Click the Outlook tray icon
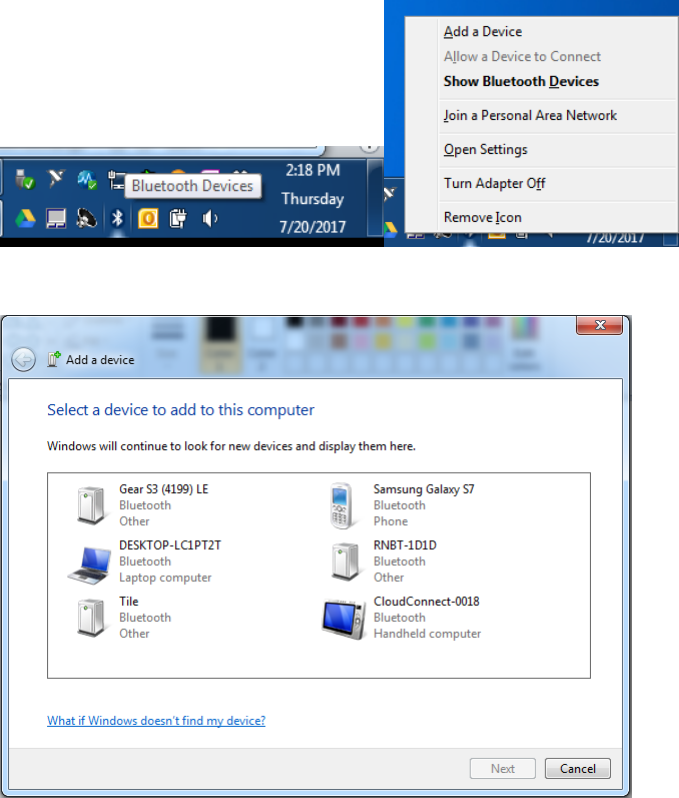This screenshot has width=679, height=798. 148,218
